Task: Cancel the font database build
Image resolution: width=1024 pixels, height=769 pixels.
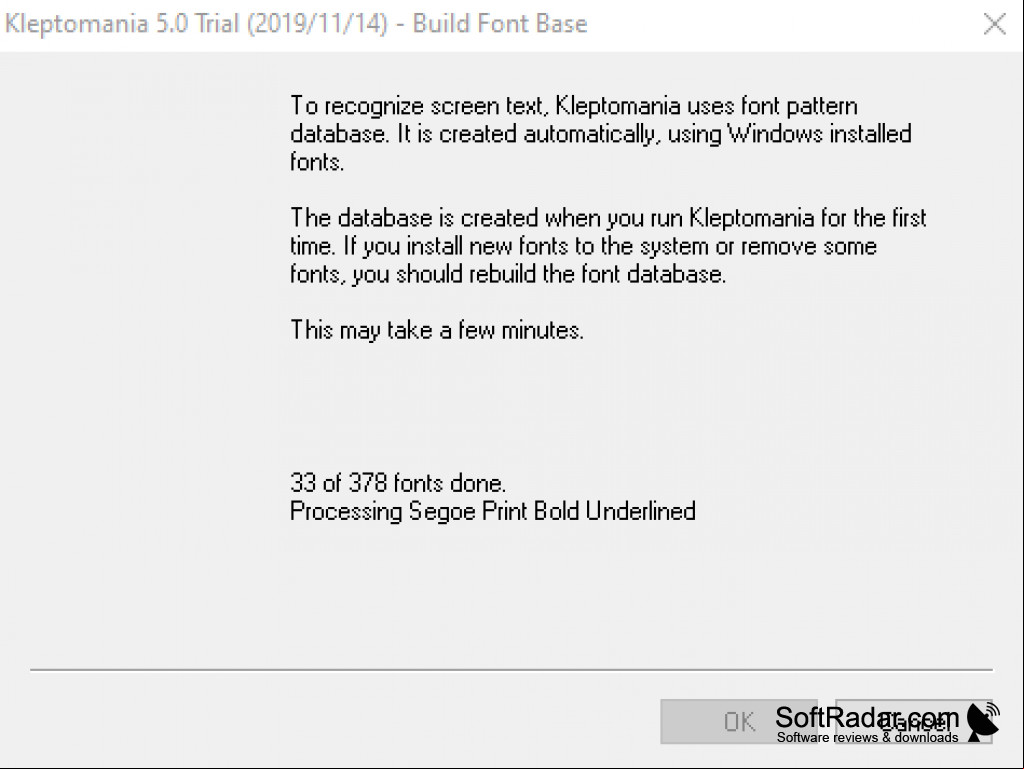Action: tap(914, 721)
